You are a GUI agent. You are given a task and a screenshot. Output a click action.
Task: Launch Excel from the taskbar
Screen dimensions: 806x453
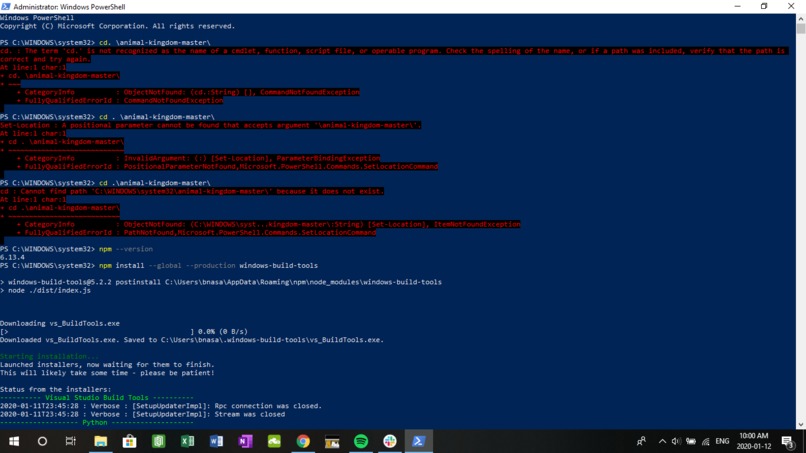[x=188, y=441]
